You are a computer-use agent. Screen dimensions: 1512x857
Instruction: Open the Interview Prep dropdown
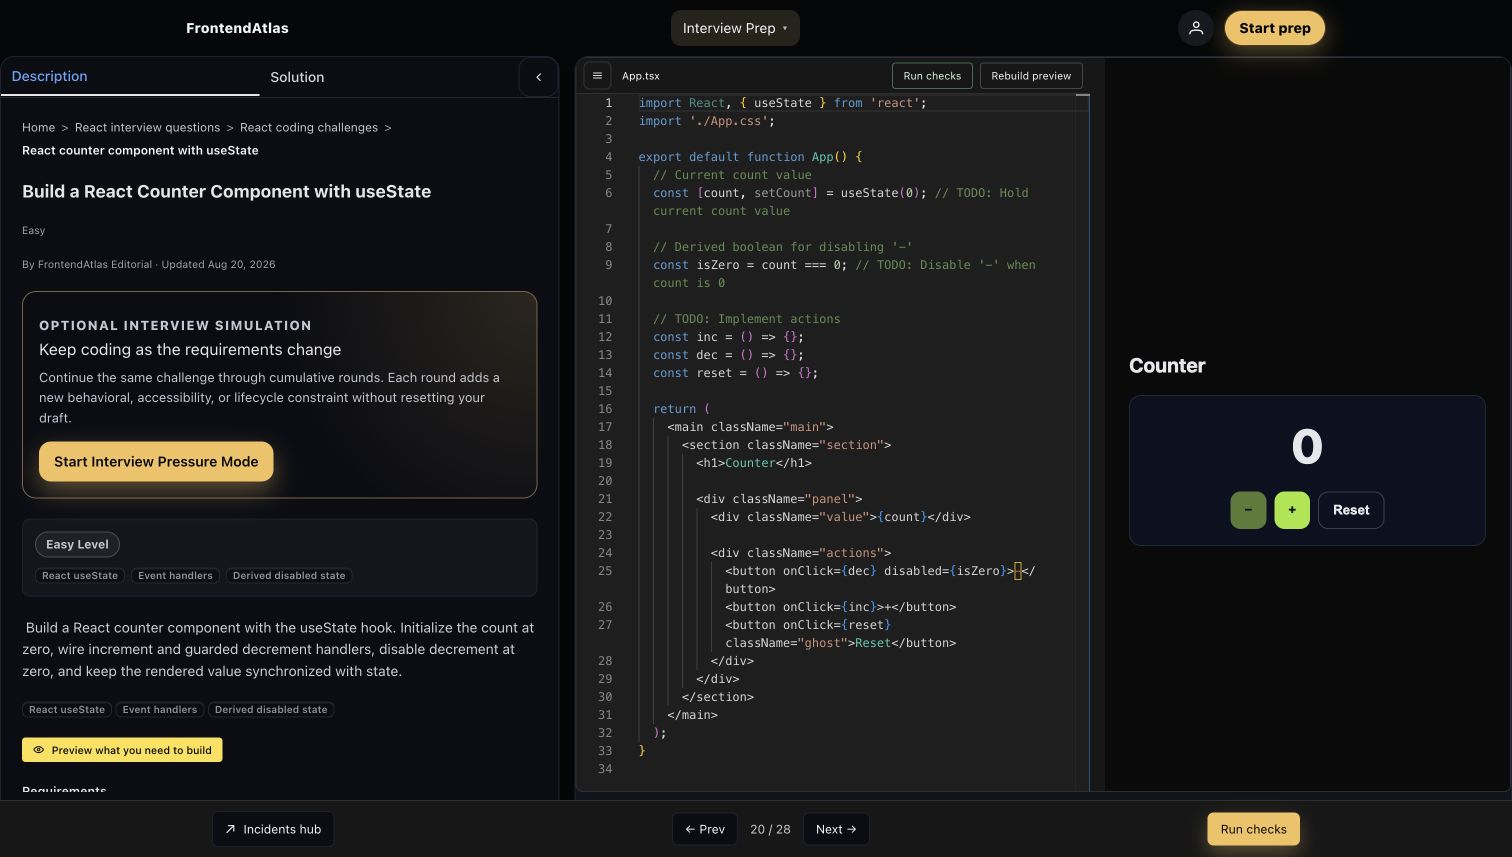[735, 28]
